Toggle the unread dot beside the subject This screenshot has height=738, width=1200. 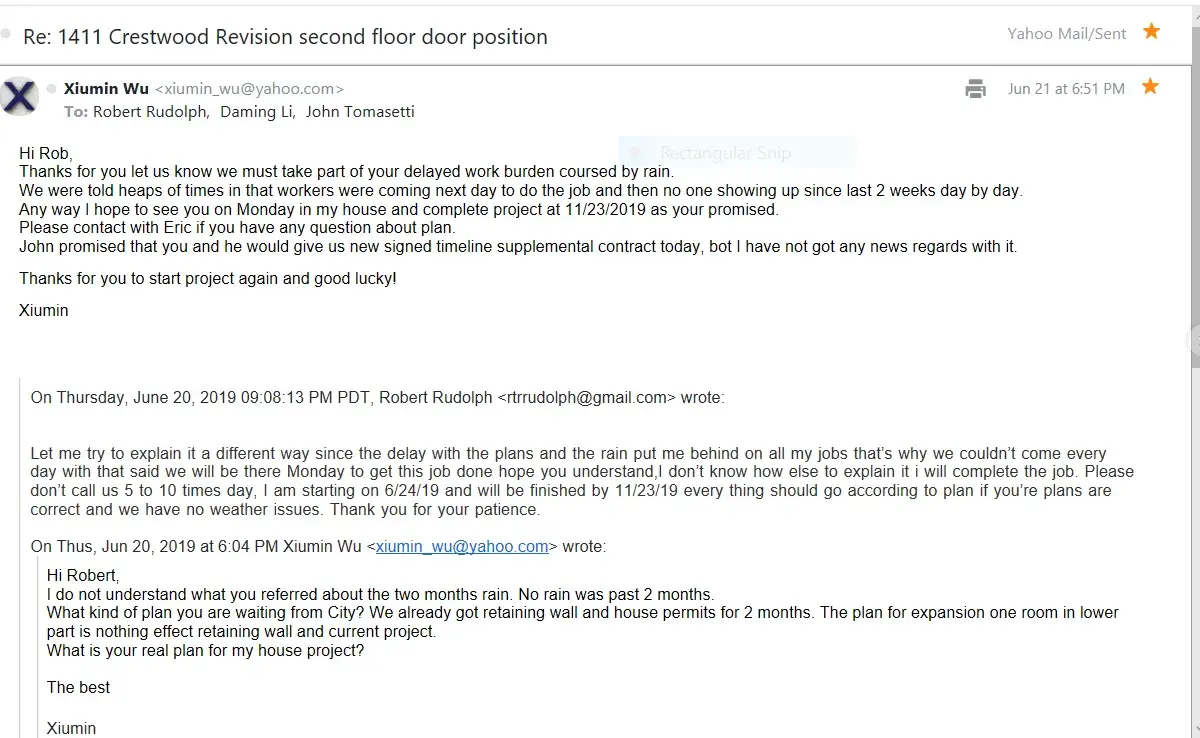(x=6, y=34)
